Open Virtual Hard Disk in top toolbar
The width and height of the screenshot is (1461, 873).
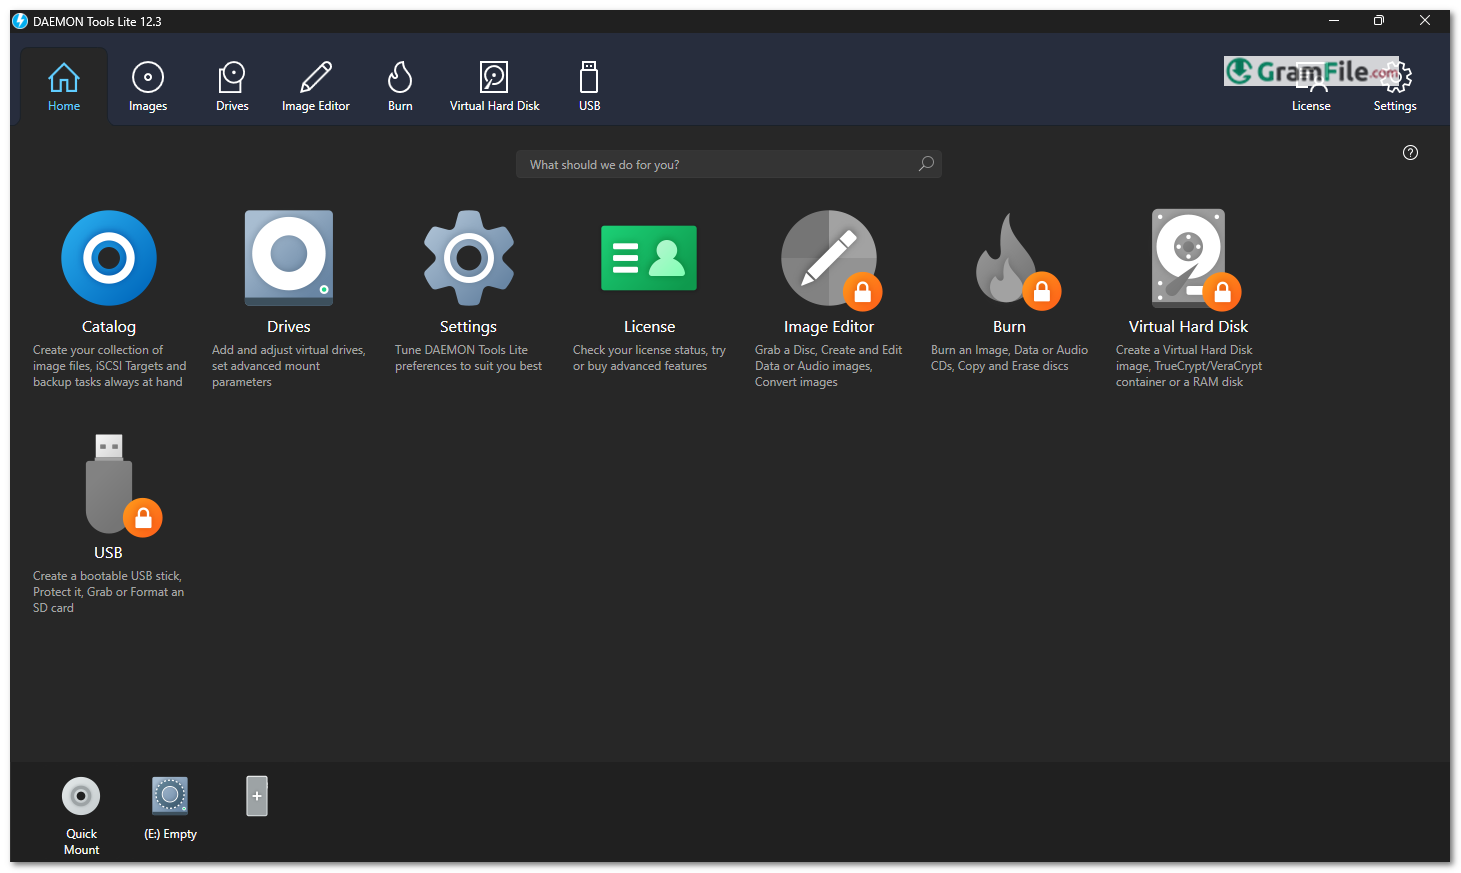tap(494, 86)
